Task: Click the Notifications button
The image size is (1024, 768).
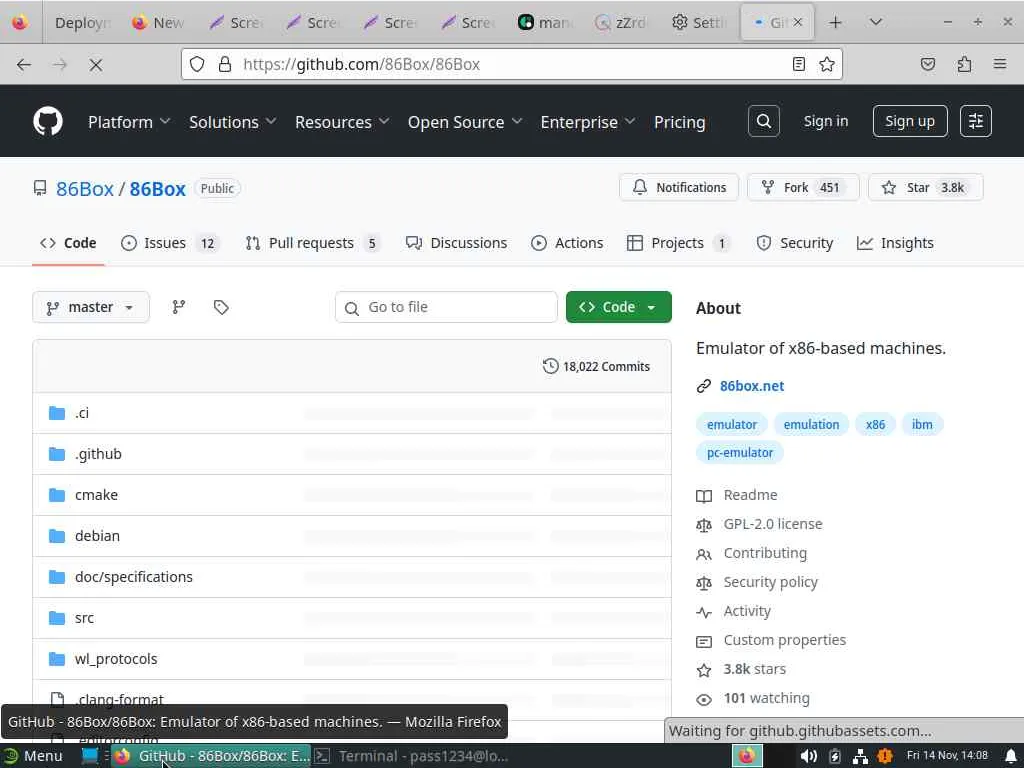Action: point(679,187)
